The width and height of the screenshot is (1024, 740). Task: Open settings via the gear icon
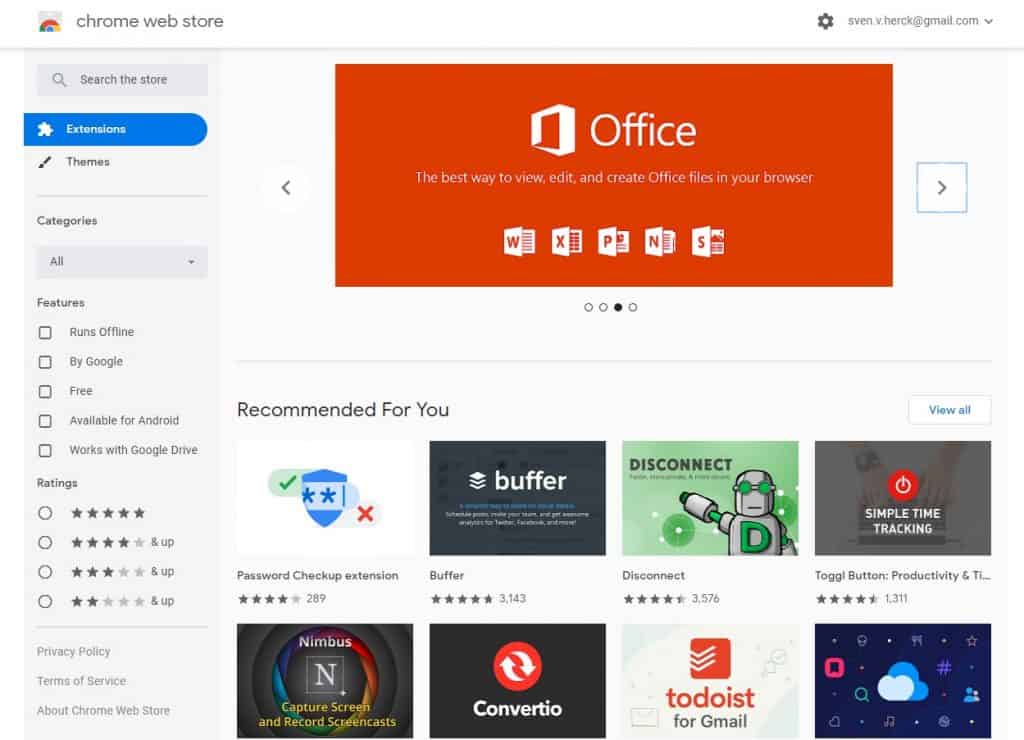point(825,21)
